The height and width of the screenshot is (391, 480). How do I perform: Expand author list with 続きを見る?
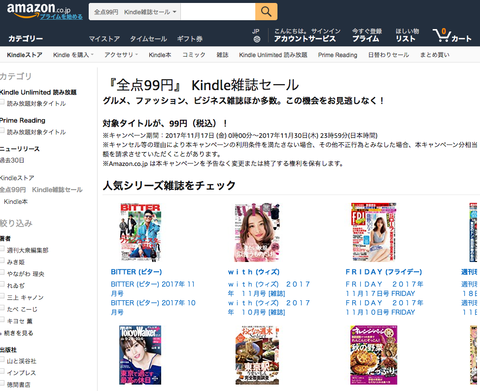tap(17, 333)
